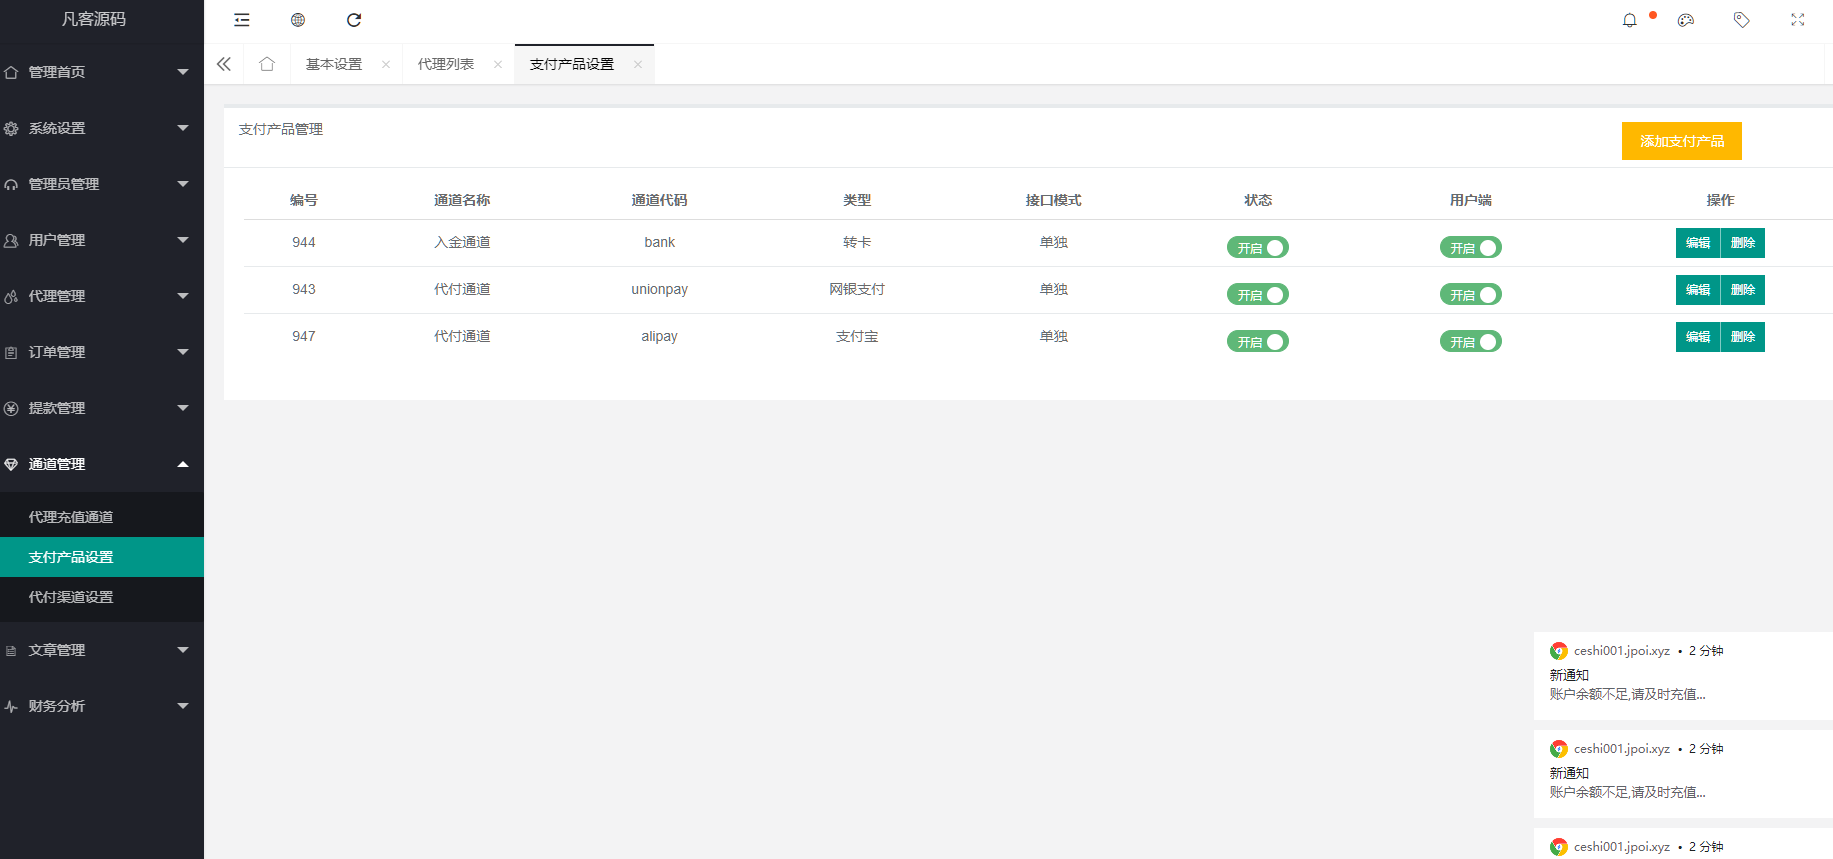The height and width of the screenshot is (859, 1833).
Task: Click Chrome icon in first notification
Action: (1559, 651)
